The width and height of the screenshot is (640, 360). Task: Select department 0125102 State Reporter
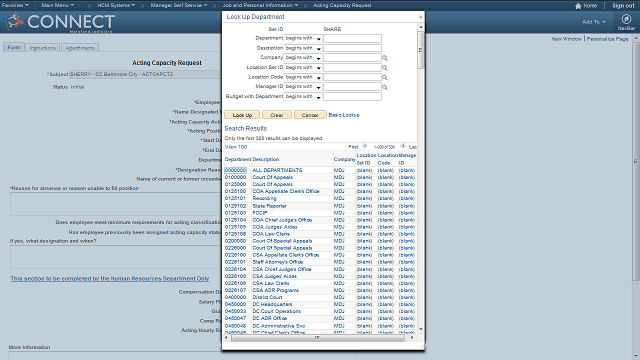click(x=236, y=206)
